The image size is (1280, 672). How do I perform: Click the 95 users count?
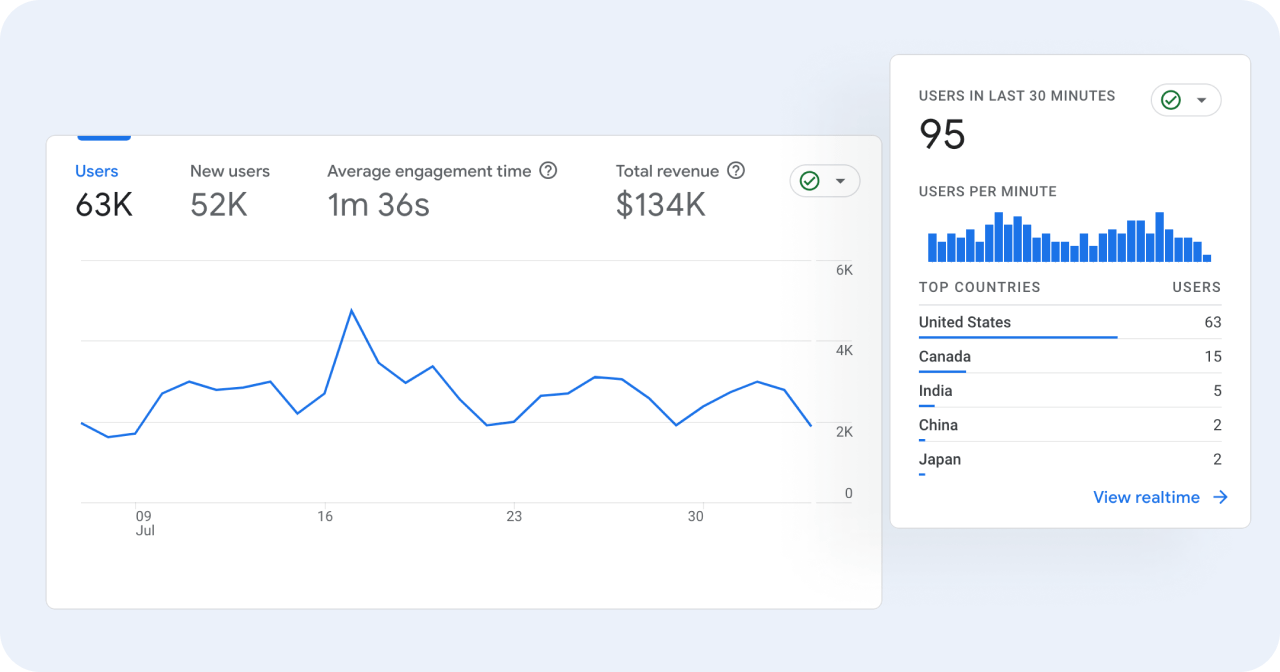pyautogui.click(x=942, y=134)
